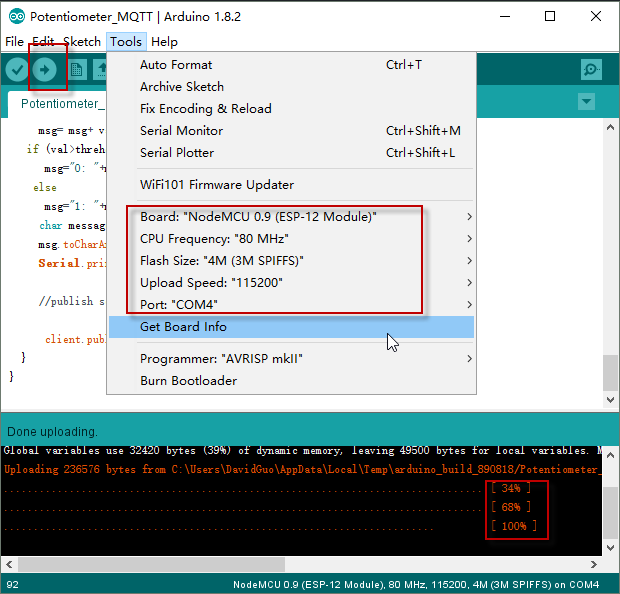Choose Archive Sketch
This screenshot has height=594, width=620.
(291, 87)
